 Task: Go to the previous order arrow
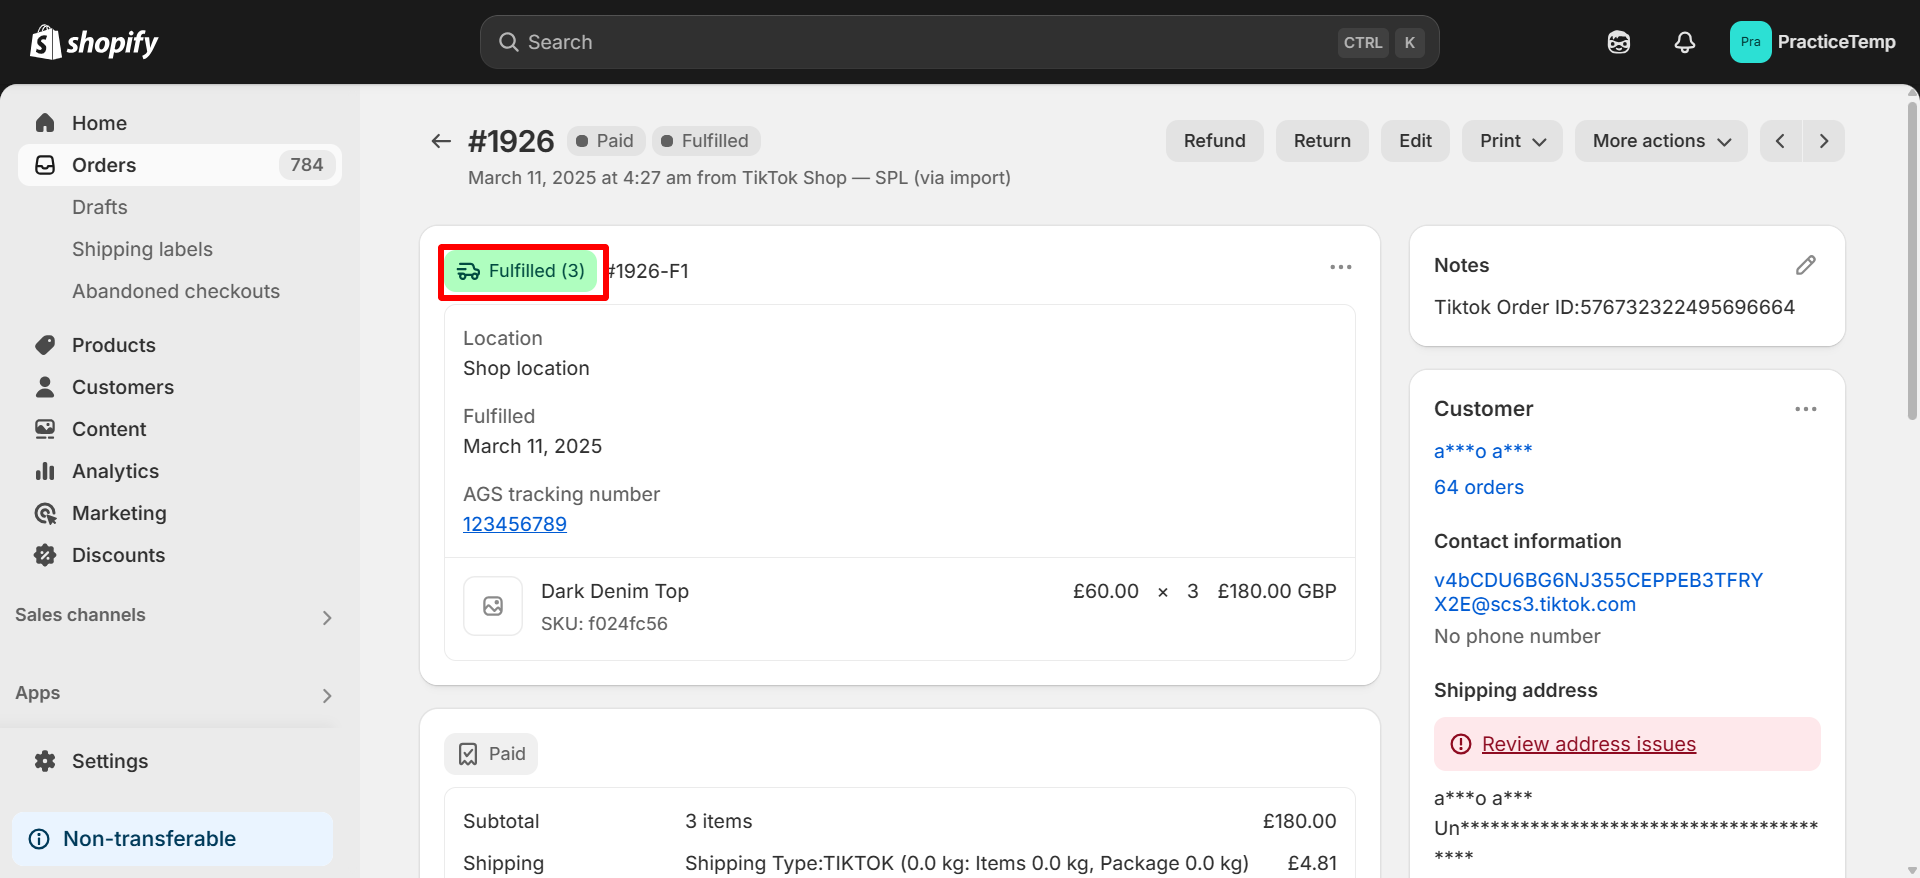(1781, 141)
